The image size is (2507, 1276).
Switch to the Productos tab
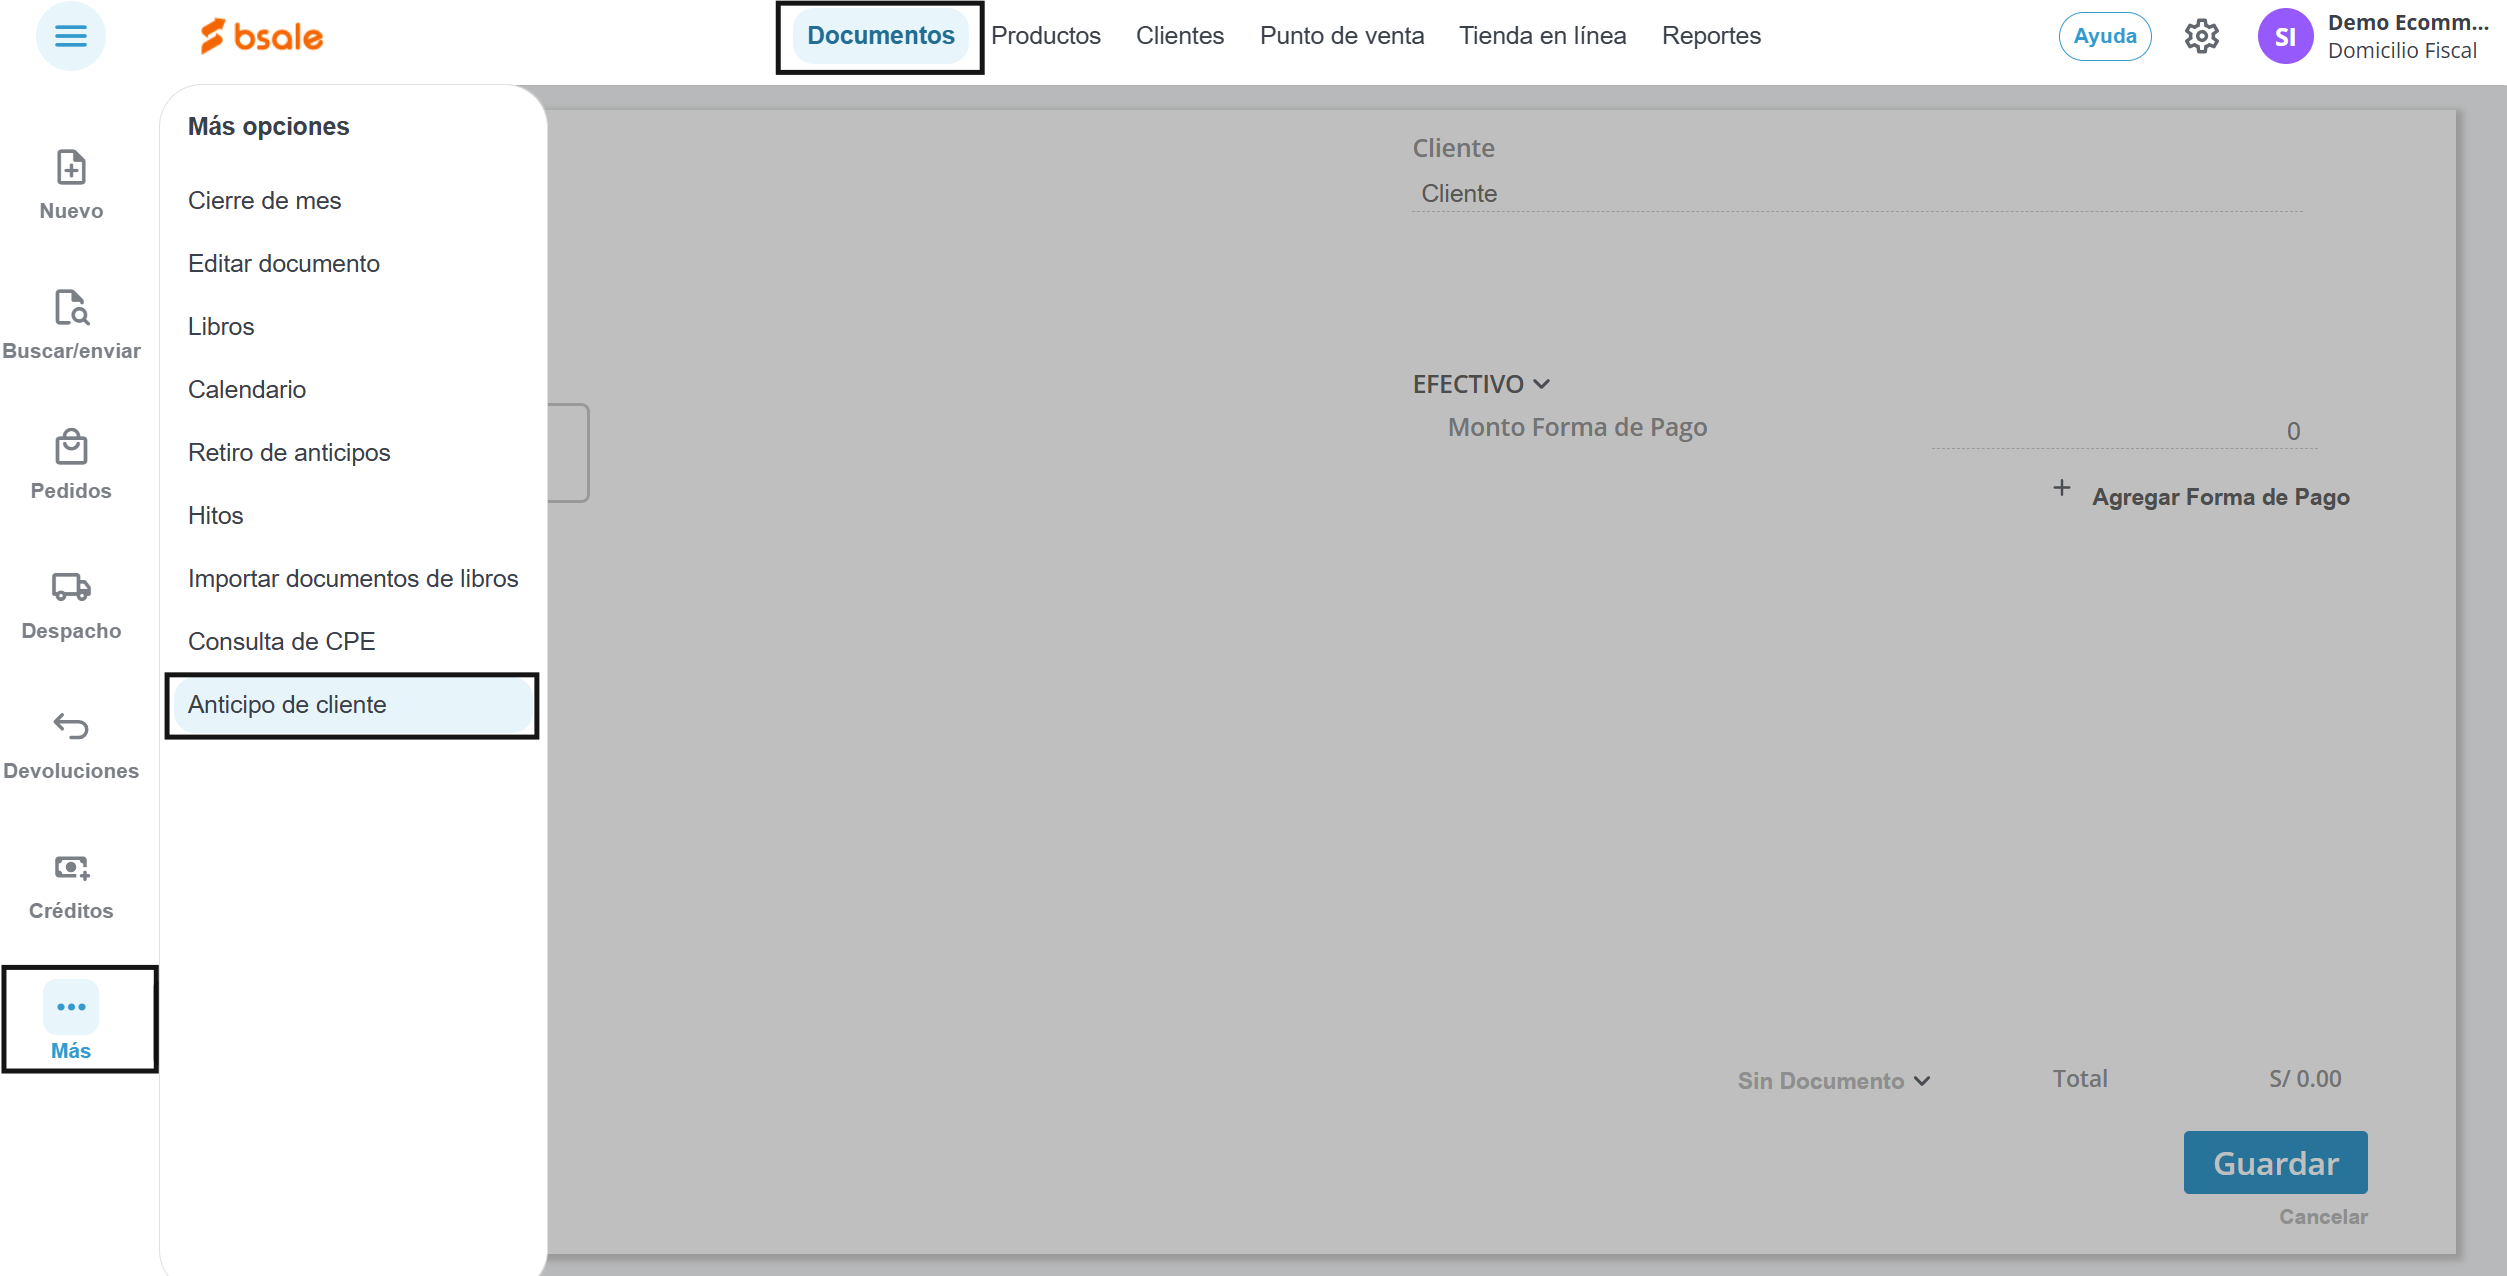tap(1045, 36)
